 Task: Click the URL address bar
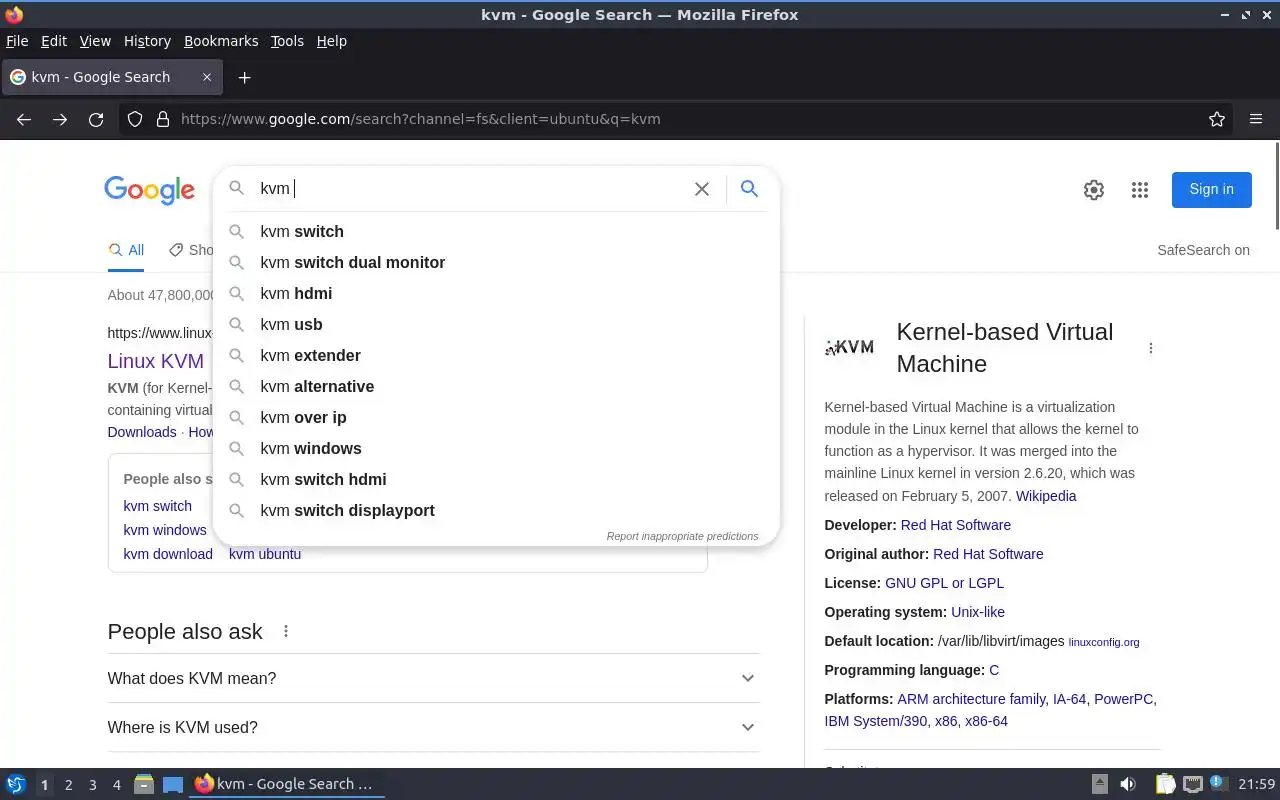click(x=680, y=119)
